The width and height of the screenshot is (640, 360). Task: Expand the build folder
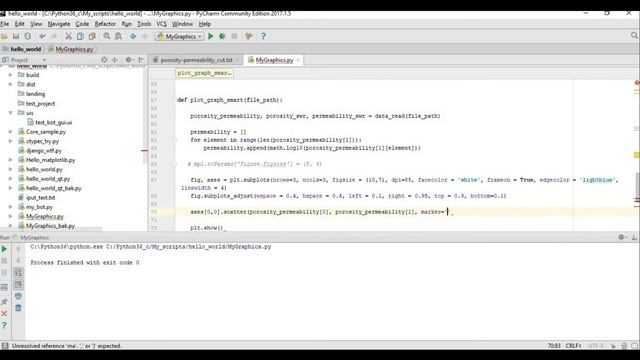coord(11,75)
